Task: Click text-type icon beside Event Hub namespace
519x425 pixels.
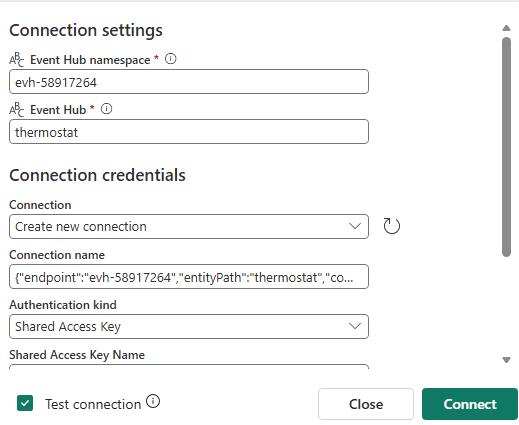Action: point(16,60)
